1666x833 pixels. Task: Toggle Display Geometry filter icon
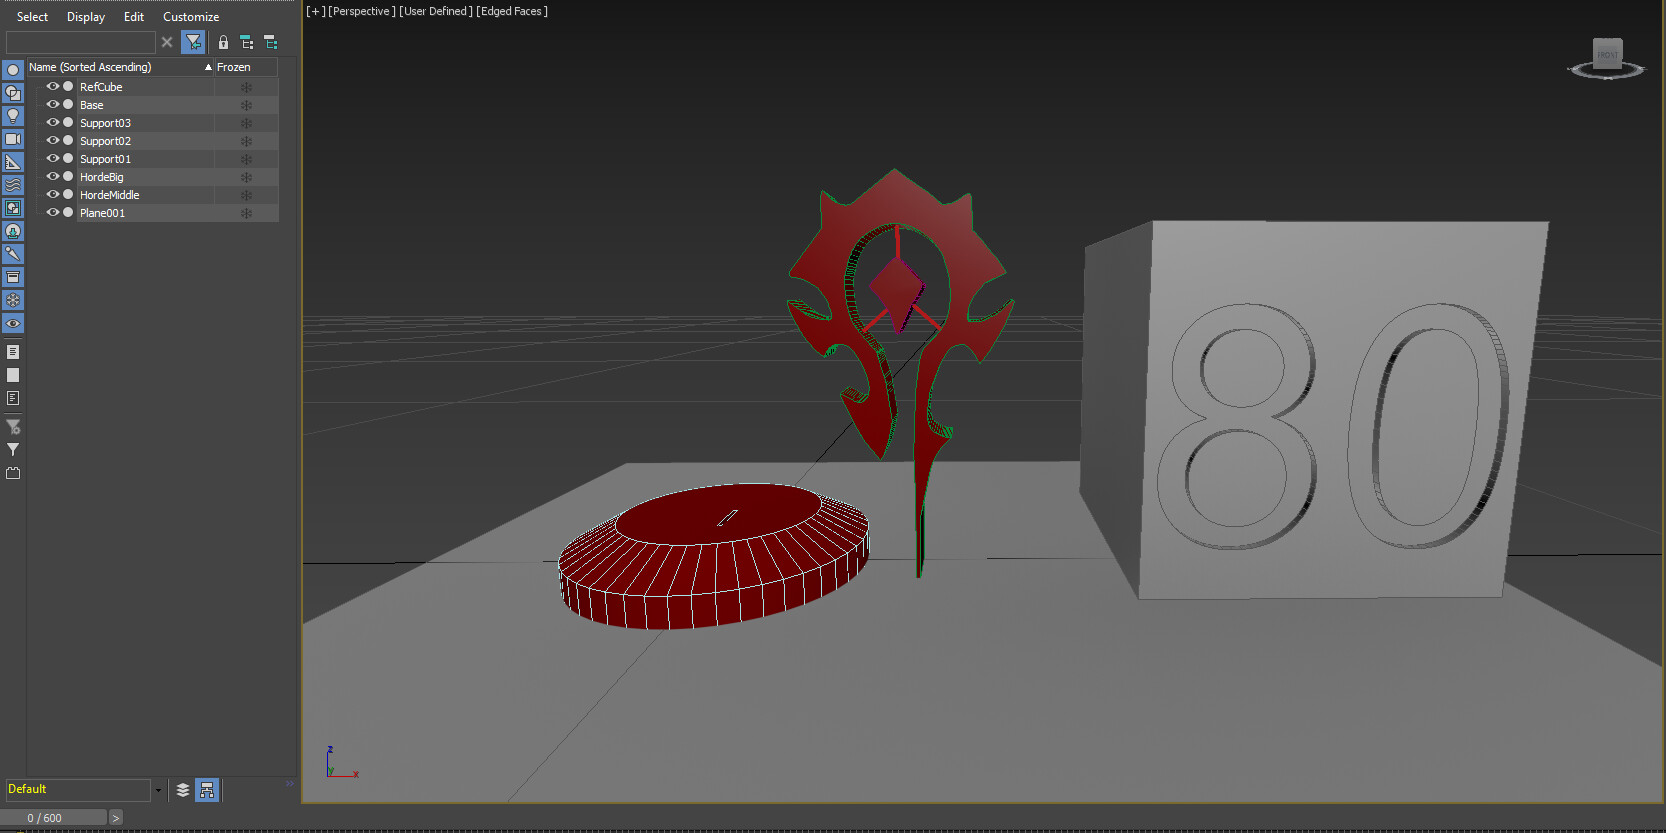coord(13,70)
